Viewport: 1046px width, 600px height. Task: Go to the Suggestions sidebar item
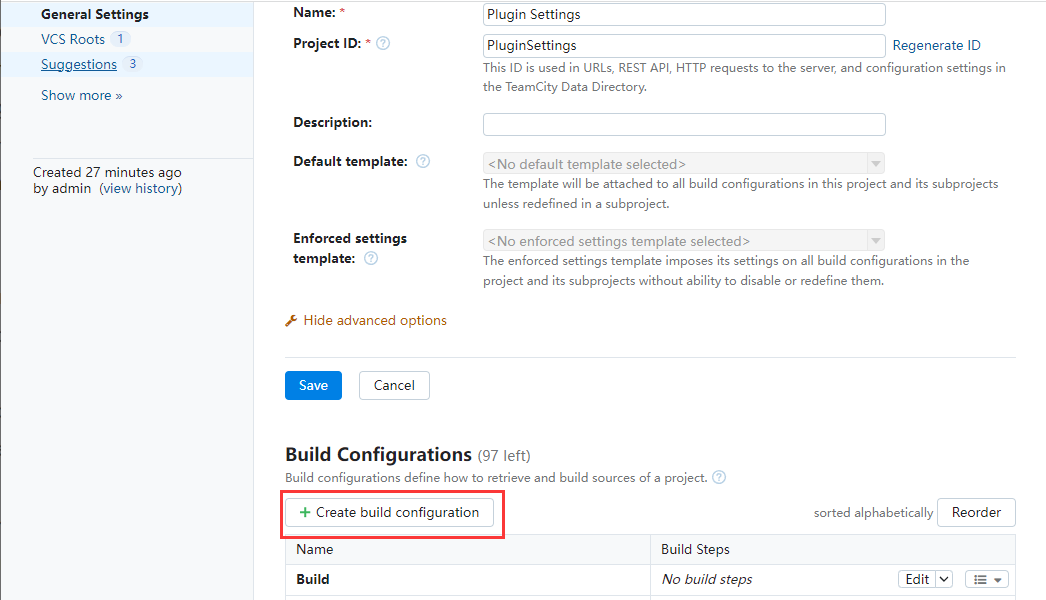pyautogui.click(x=79, y=64)
